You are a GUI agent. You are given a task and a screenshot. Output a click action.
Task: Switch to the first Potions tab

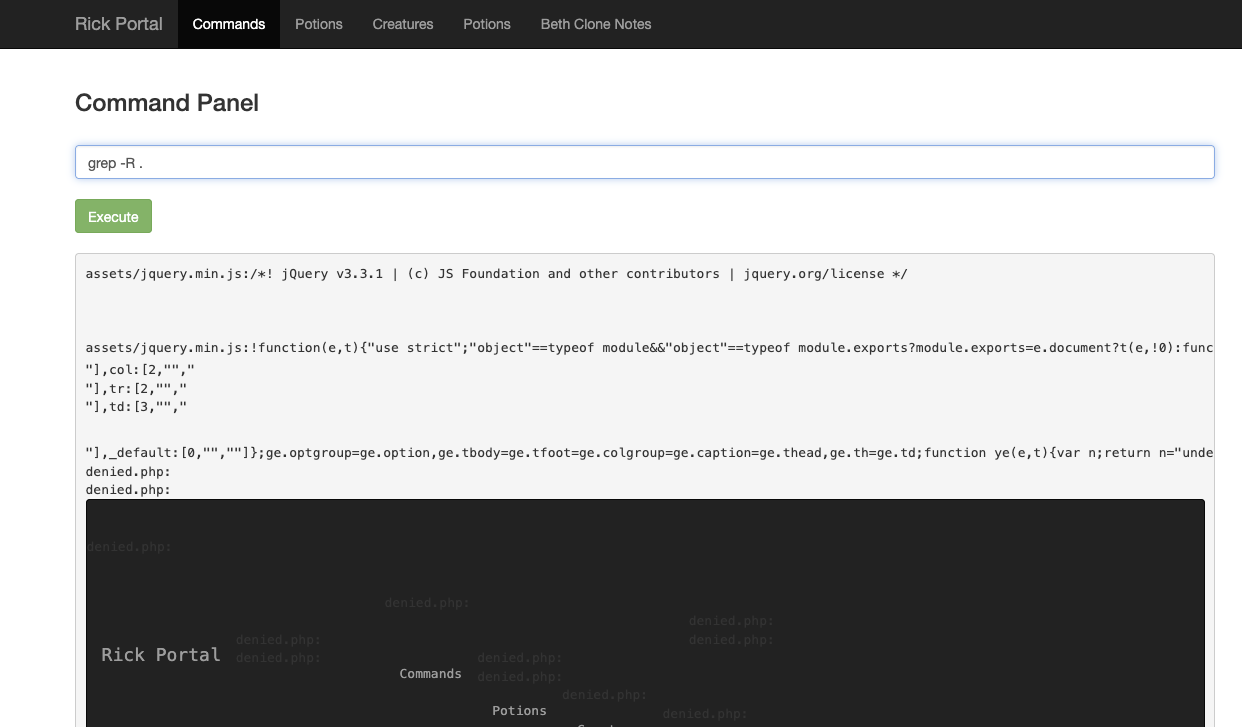318,24
